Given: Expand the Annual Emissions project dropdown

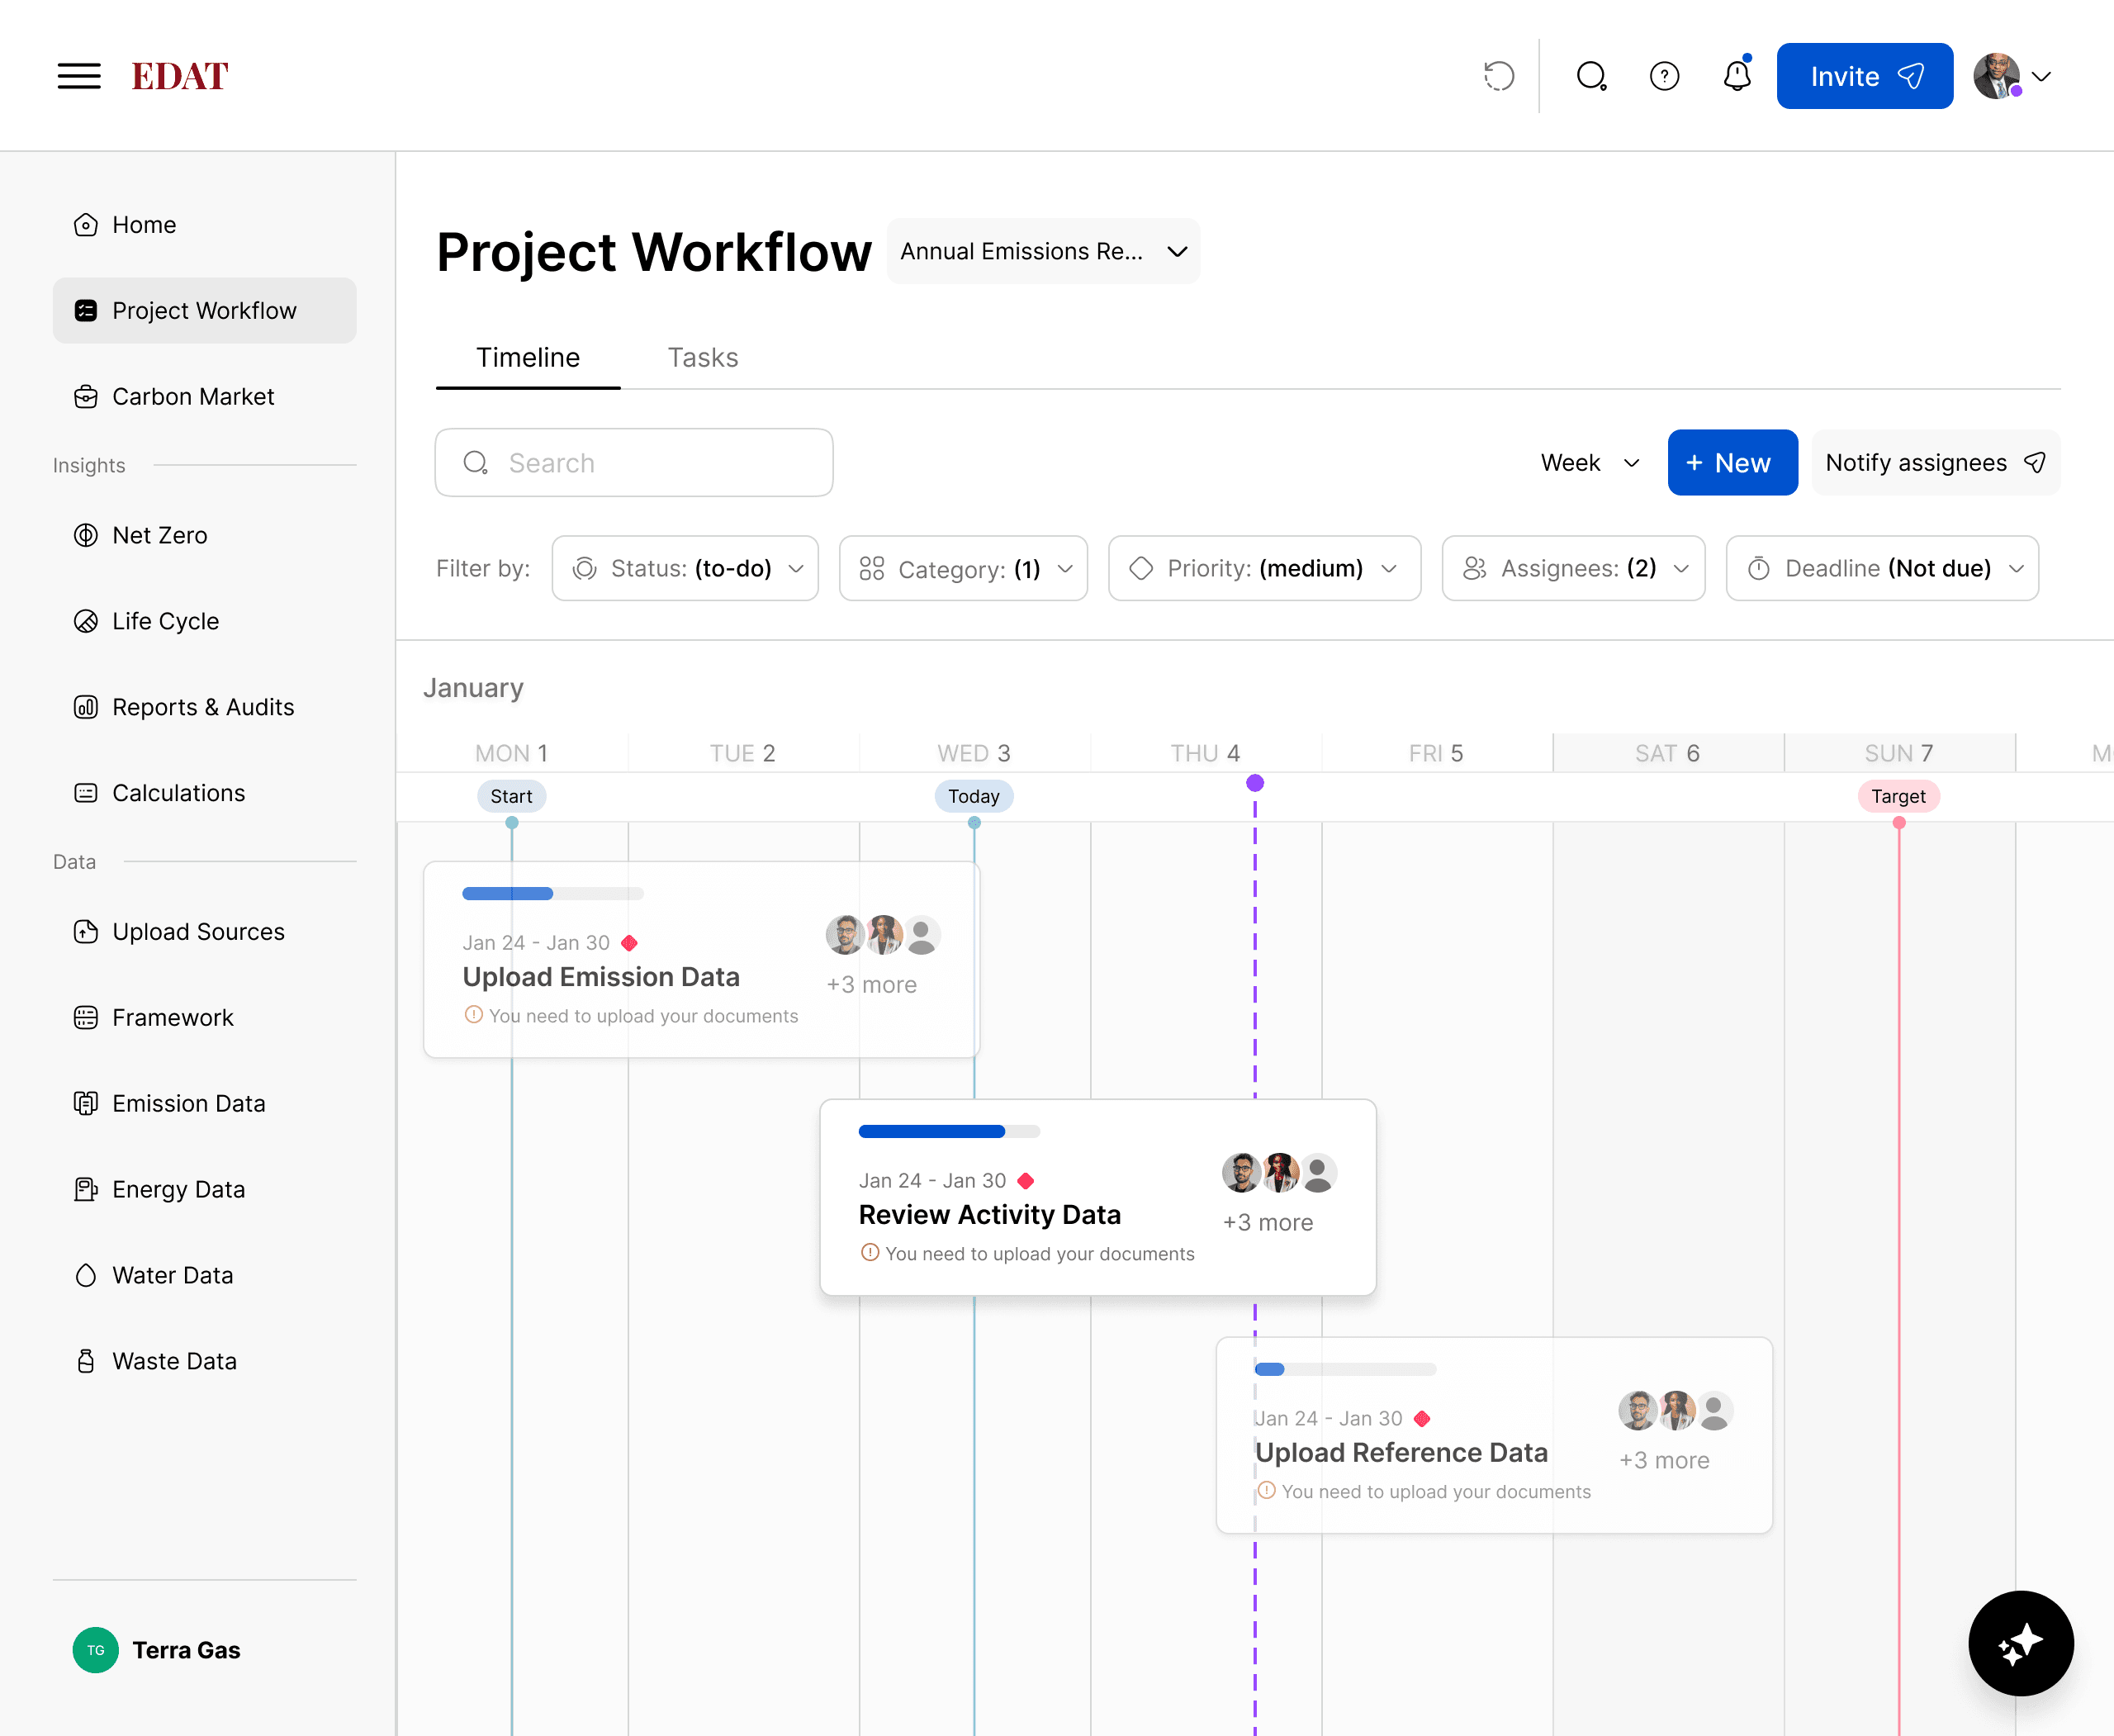Looking at the screenshot, I should tap(1043, 251).
